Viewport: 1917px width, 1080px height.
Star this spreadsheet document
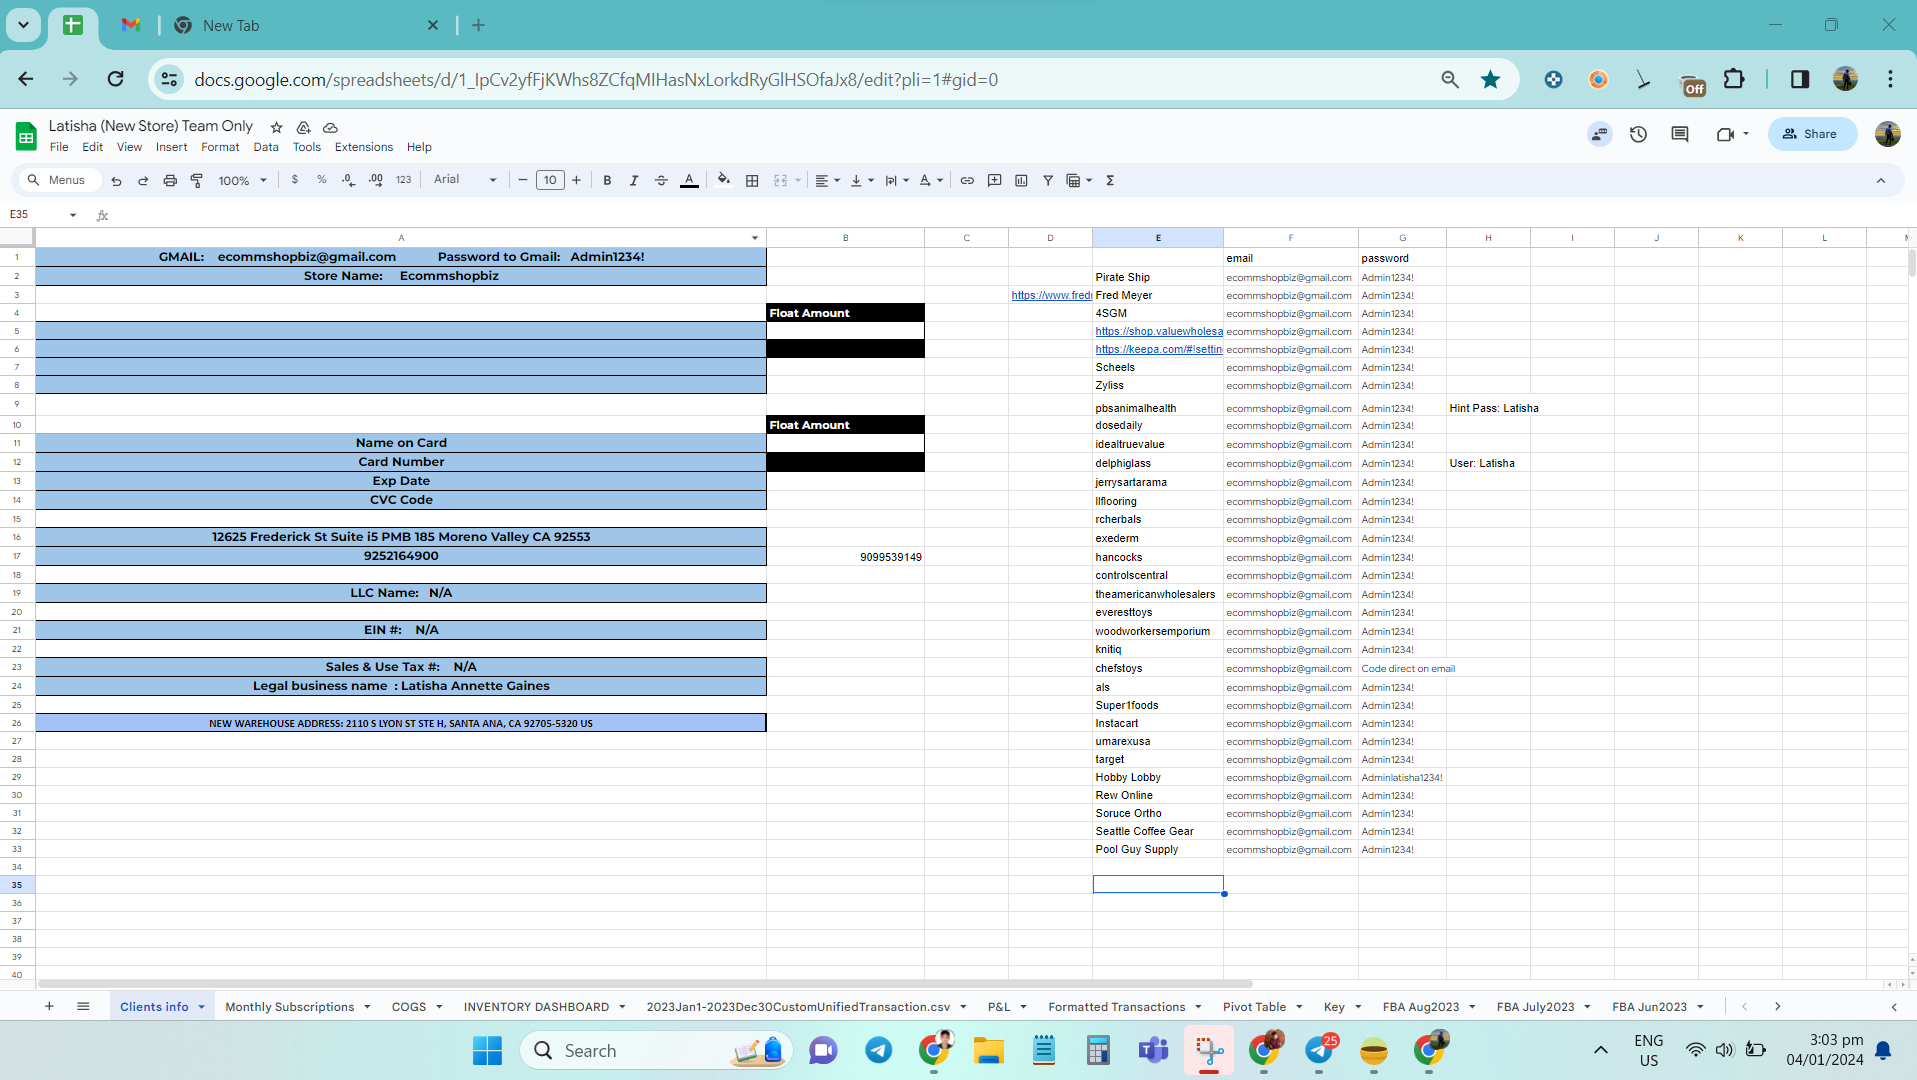[277, 127]
